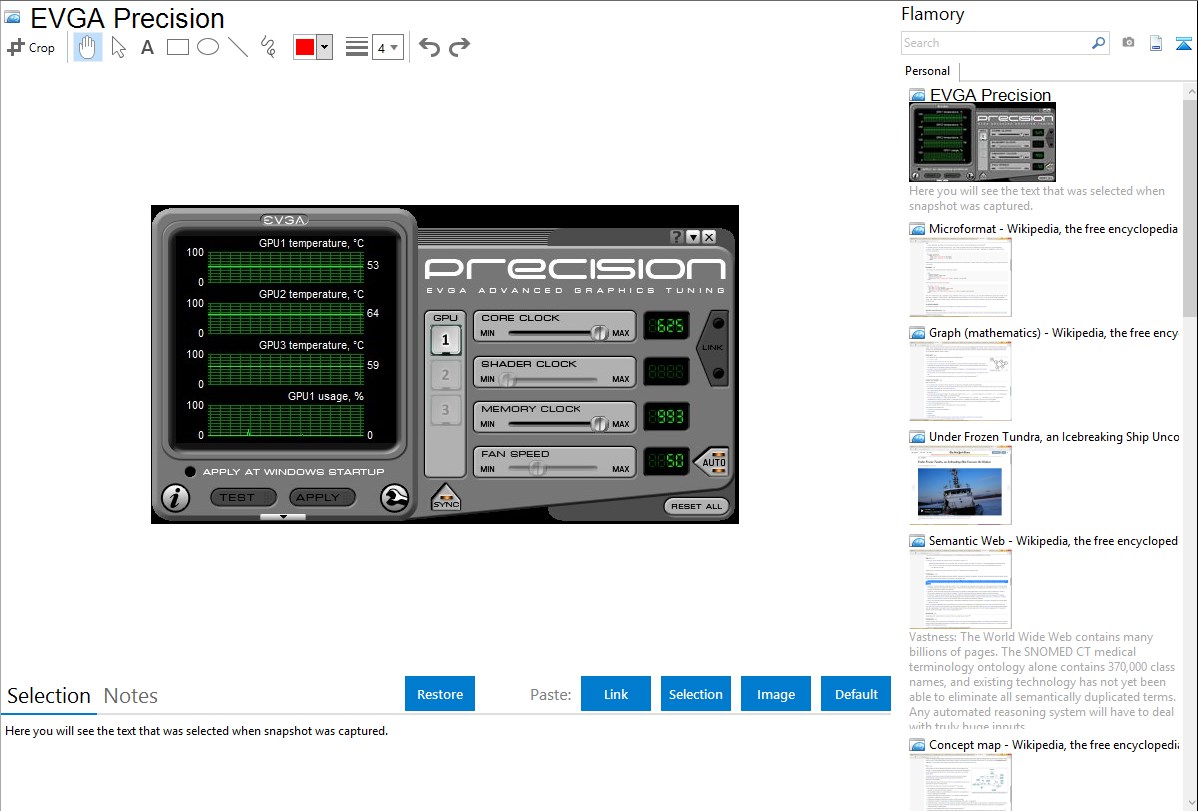Select the freehand scribble tool
Image resolution: width=1198 pixels, height=811 pixels.
(x=268, y=47)
